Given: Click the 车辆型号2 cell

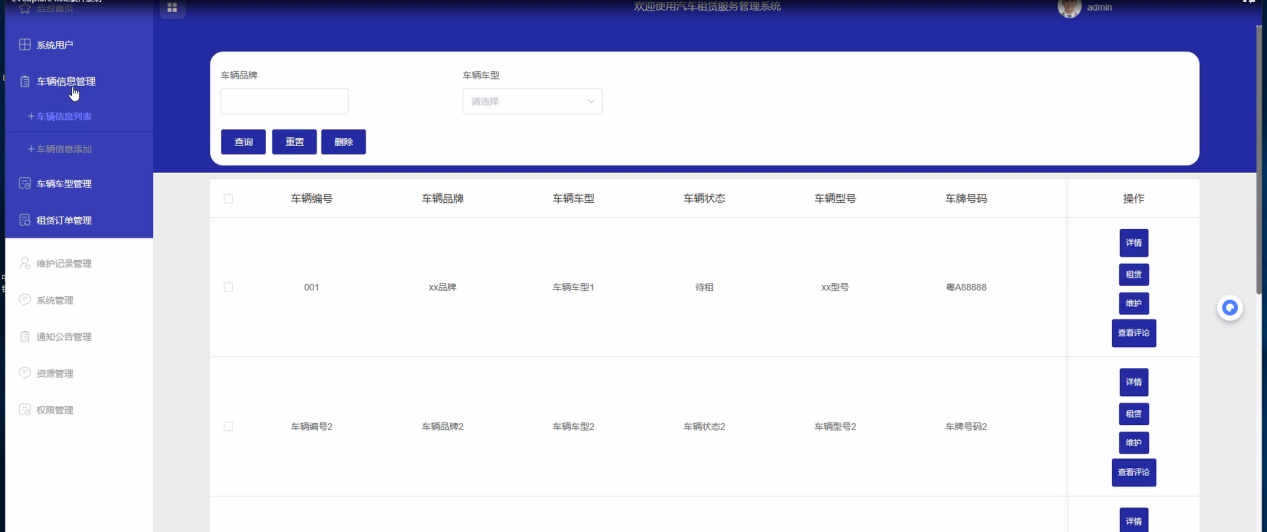Looking at the screenshot, I should click(x=836, y=427).
